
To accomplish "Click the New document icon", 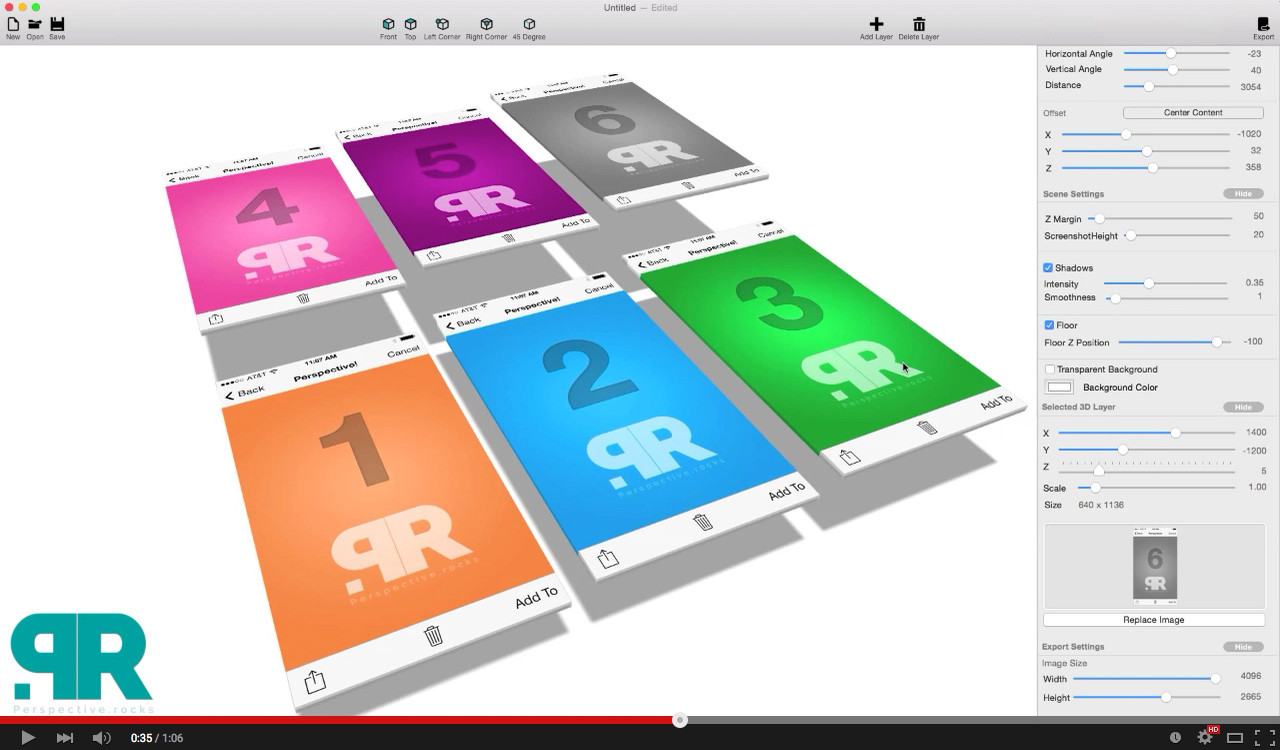I will [13, 24].
